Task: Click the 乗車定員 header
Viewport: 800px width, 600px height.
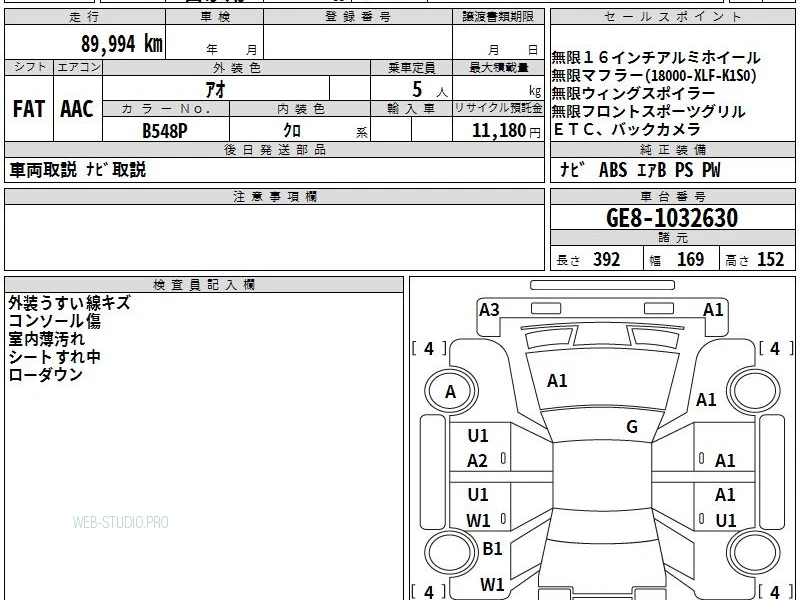Action: 411,67
